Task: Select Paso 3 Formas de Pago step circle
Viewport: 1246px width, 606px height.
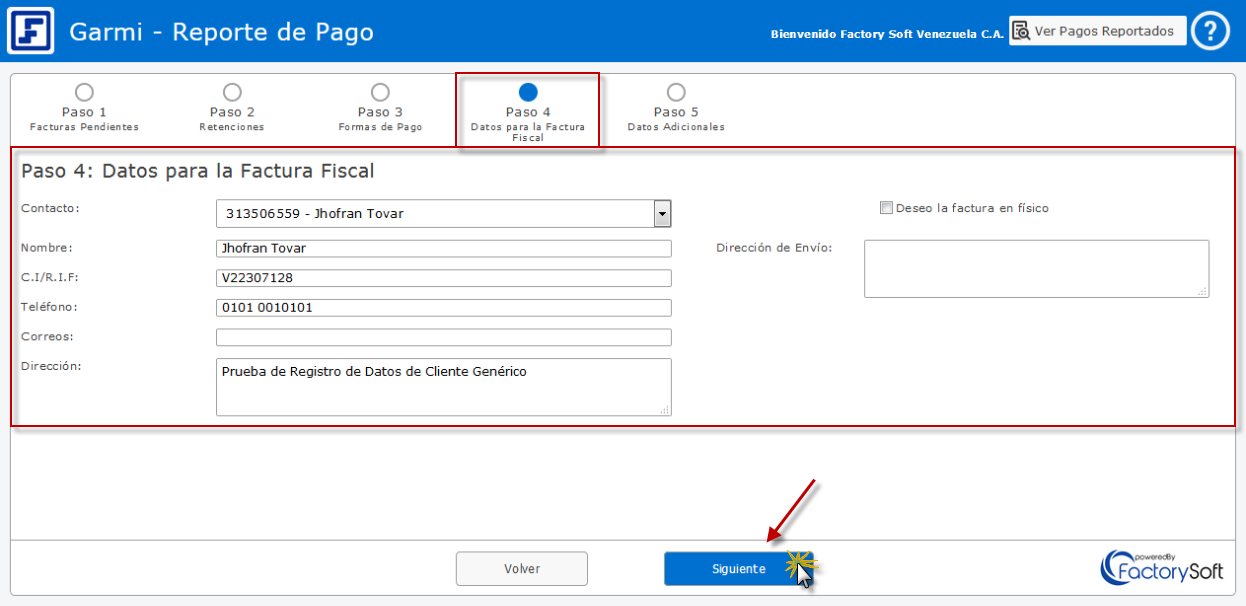Action: tap(380, 93)
